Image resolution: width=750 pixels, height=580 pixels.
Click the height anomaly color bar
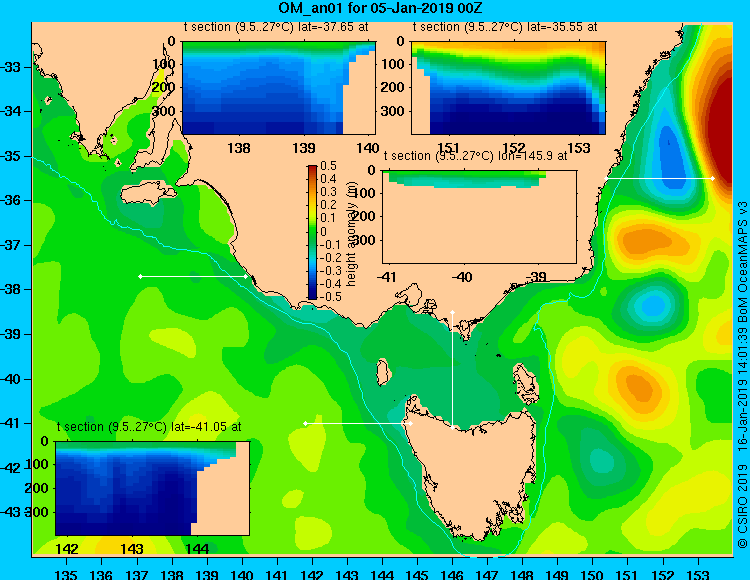(x=312, y=232)
